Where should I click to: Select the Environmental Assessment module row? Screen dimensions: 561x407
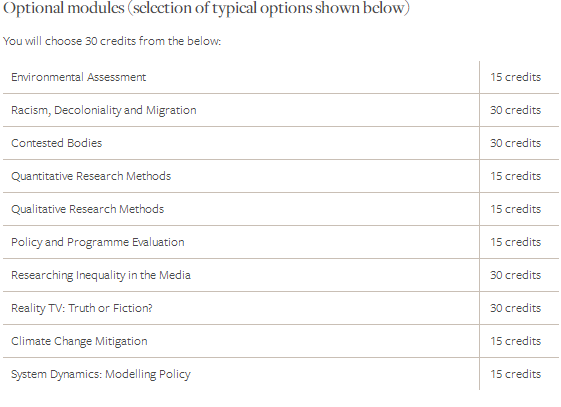coord(281,77)
